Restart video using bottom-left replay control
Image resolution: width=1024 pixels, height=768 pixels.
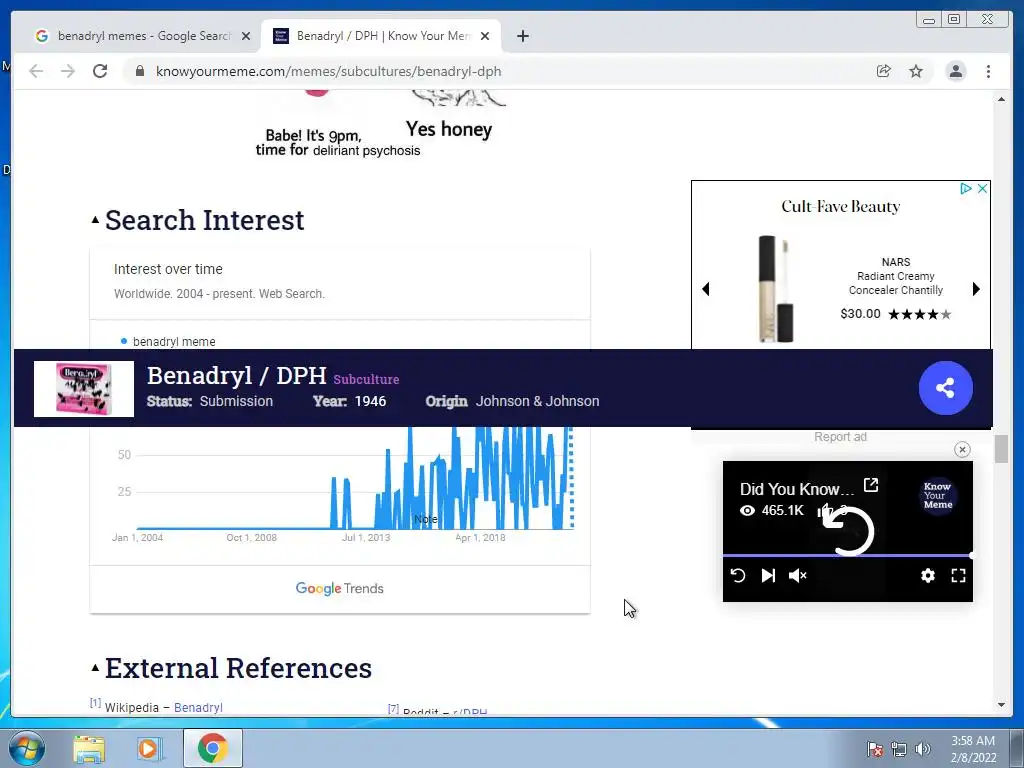[x=738, y=575]
